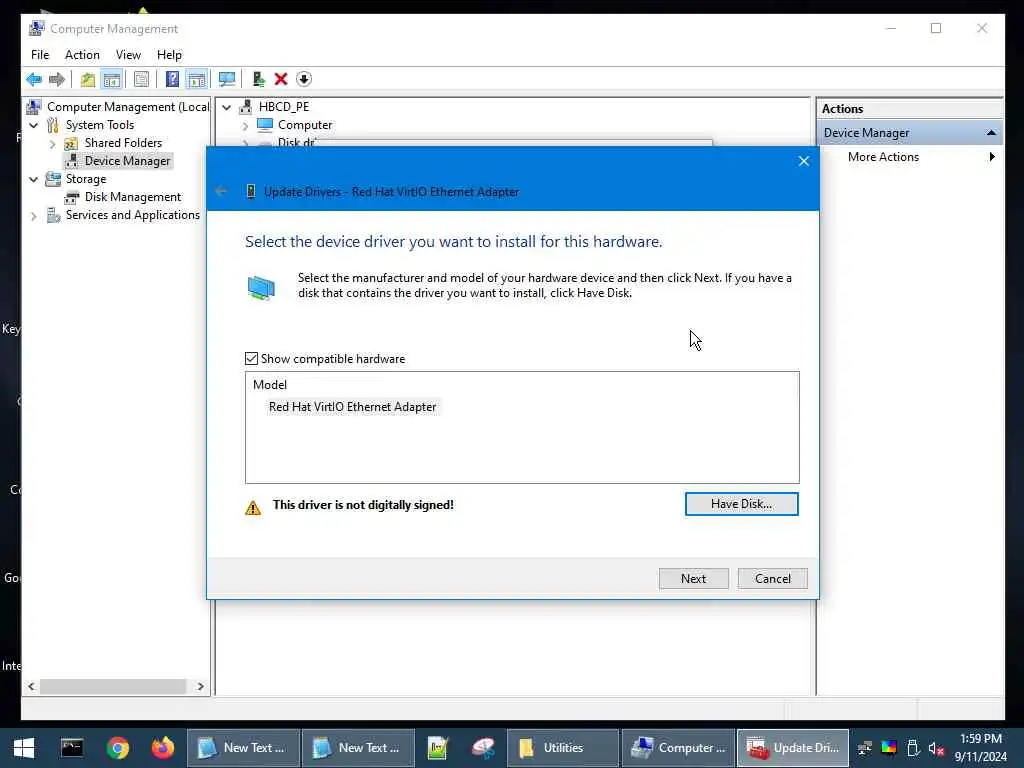Switch to first New Text taskbar window
The width and height of the screenshot is (1024, 768).
click(244, 748)
